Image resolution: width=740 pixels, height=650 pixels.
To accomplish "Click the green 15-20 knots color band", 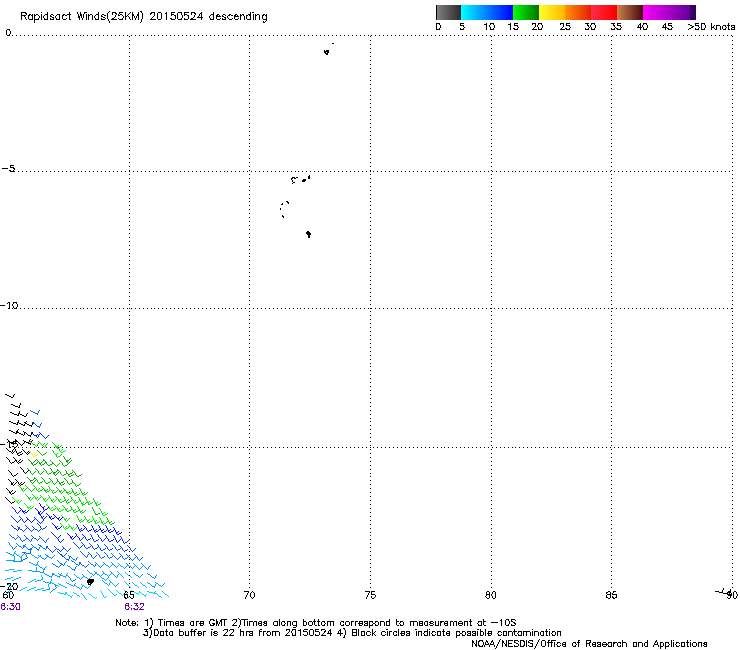I will tap(526, 12).
